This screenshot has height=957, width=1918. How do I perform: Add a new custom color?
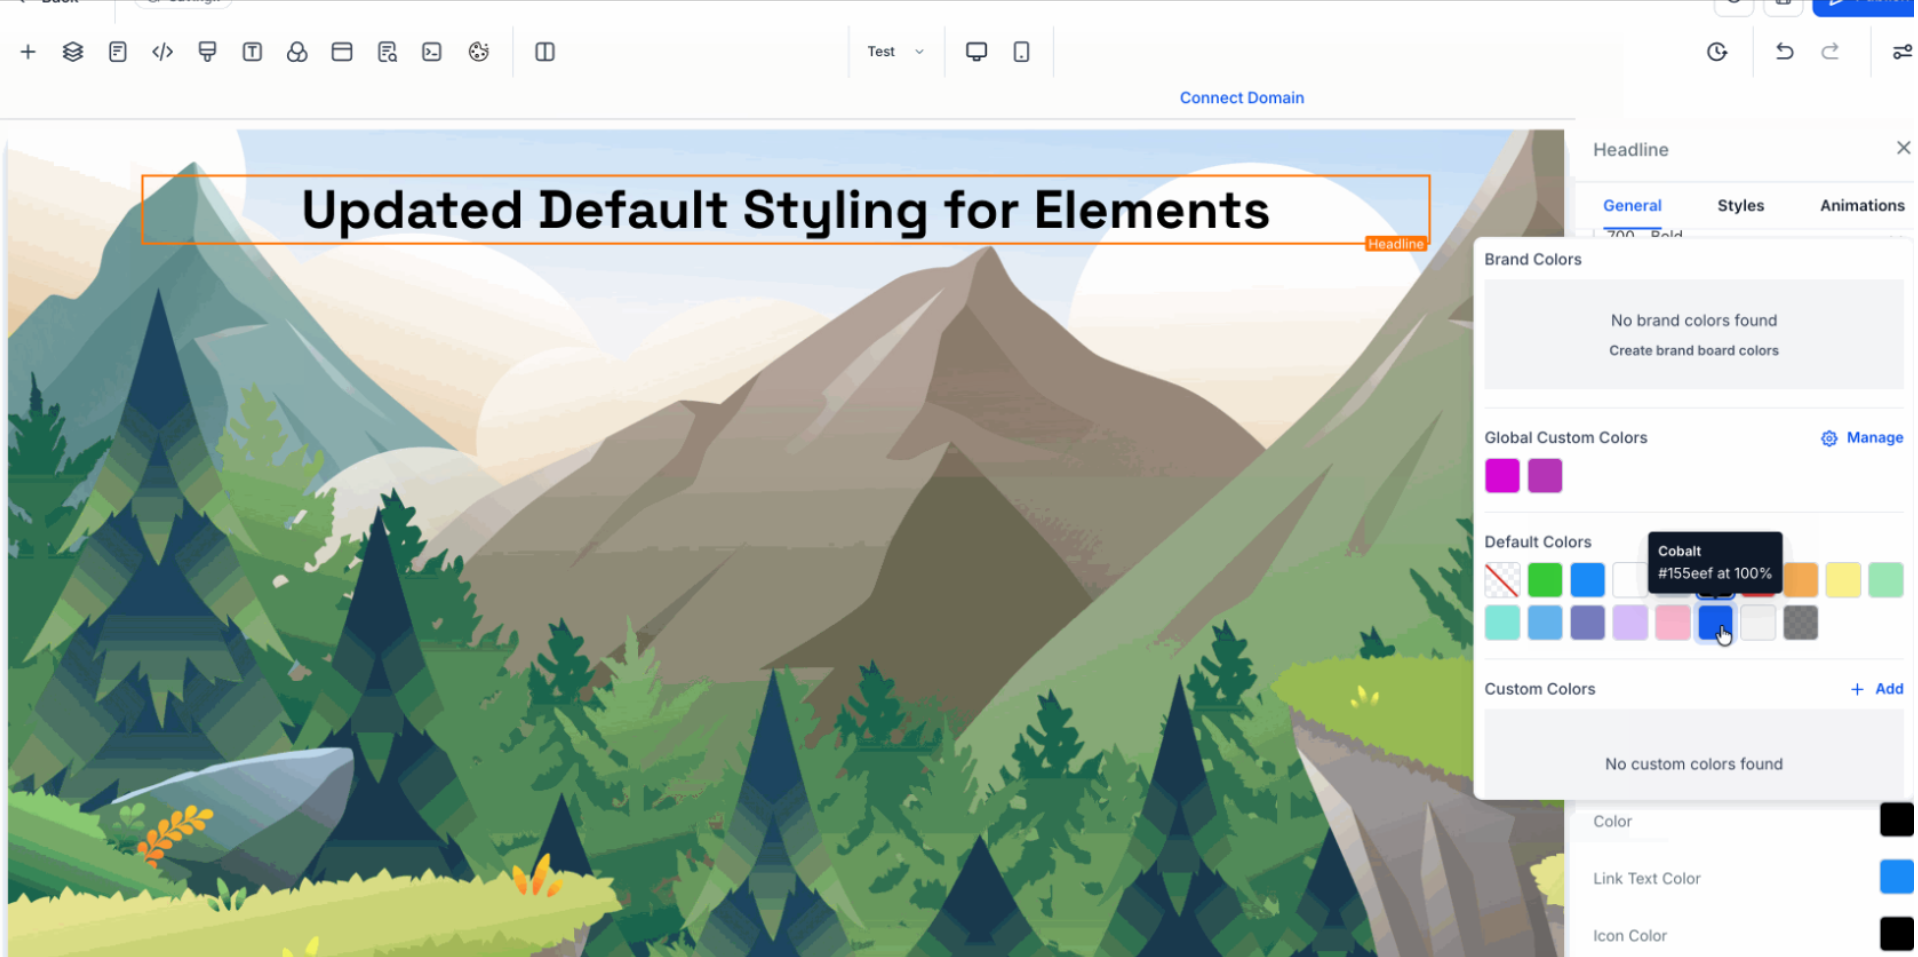pyautogui.click(x=1877, y=689)
